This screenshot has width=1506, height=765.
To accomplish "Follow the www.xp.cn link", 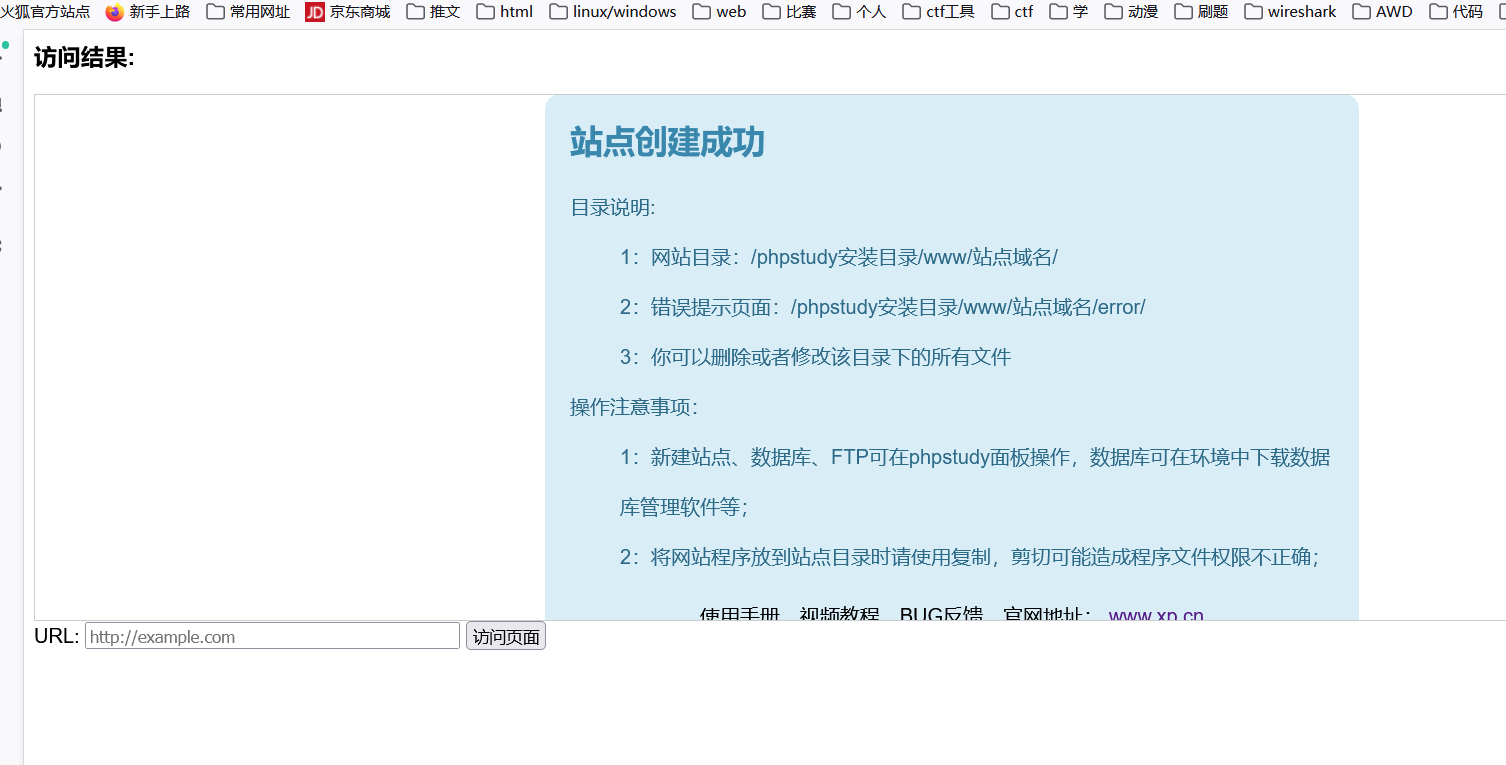I will (x=1156, y=616).
